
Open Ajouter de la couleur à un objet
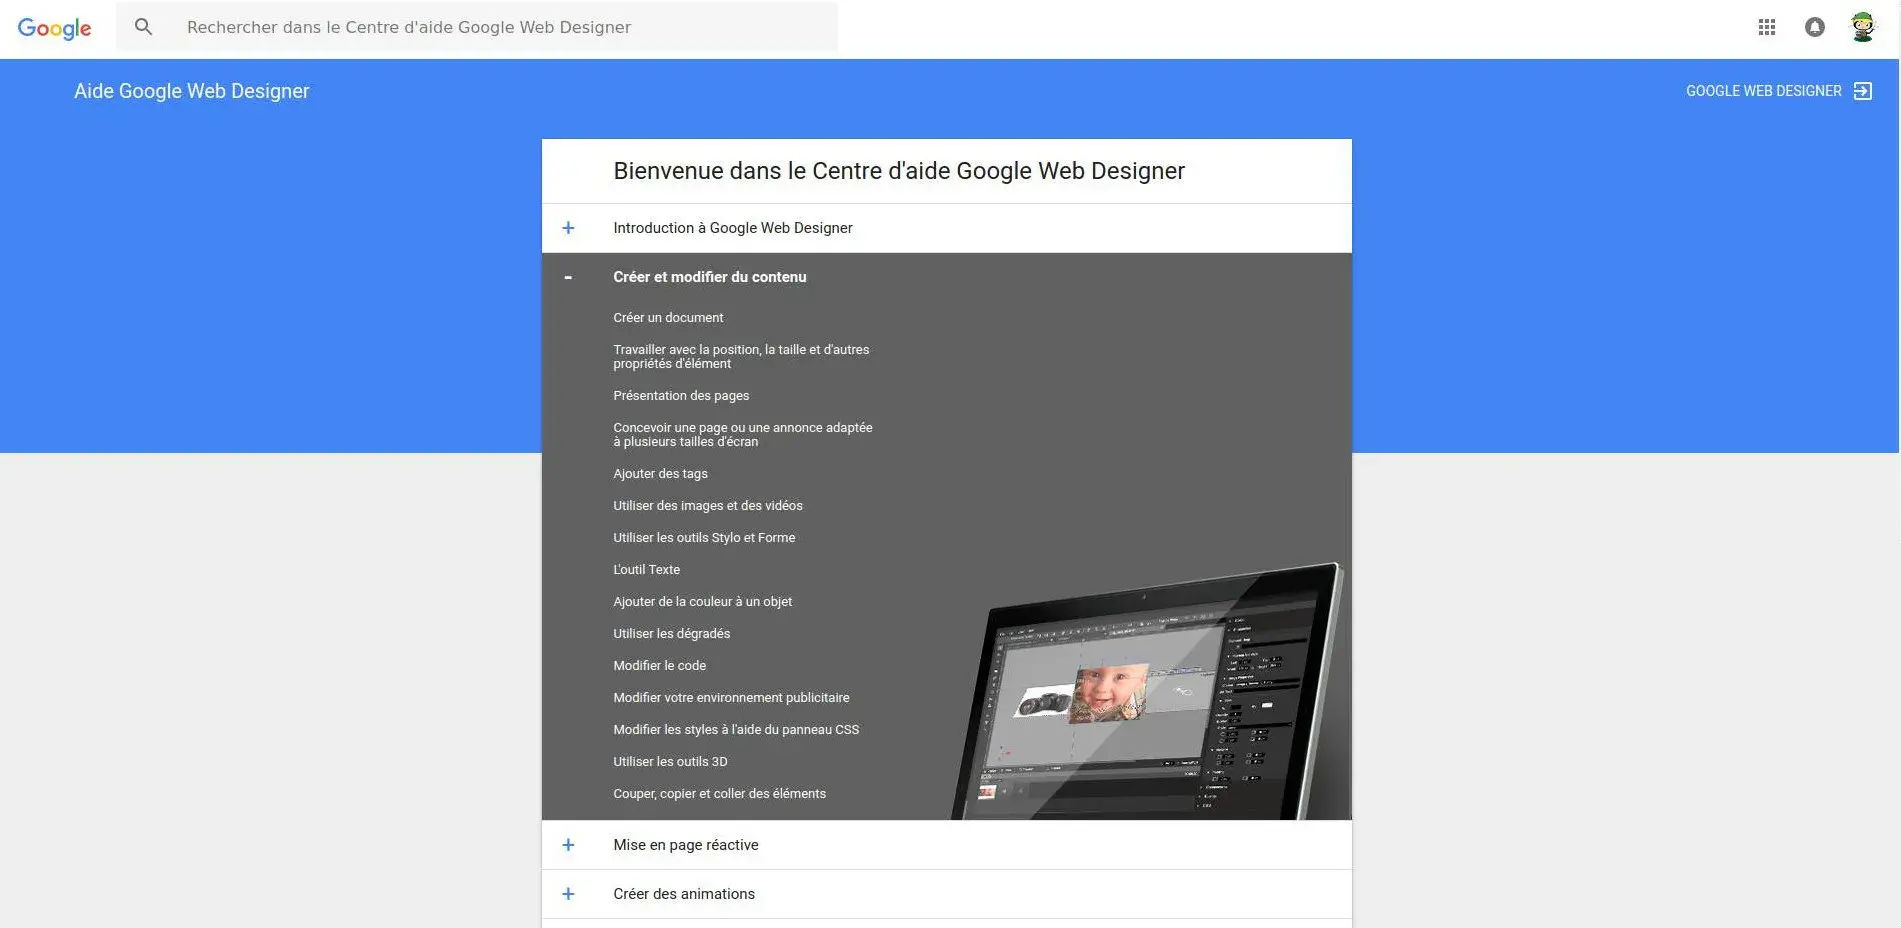pos(702,602)
